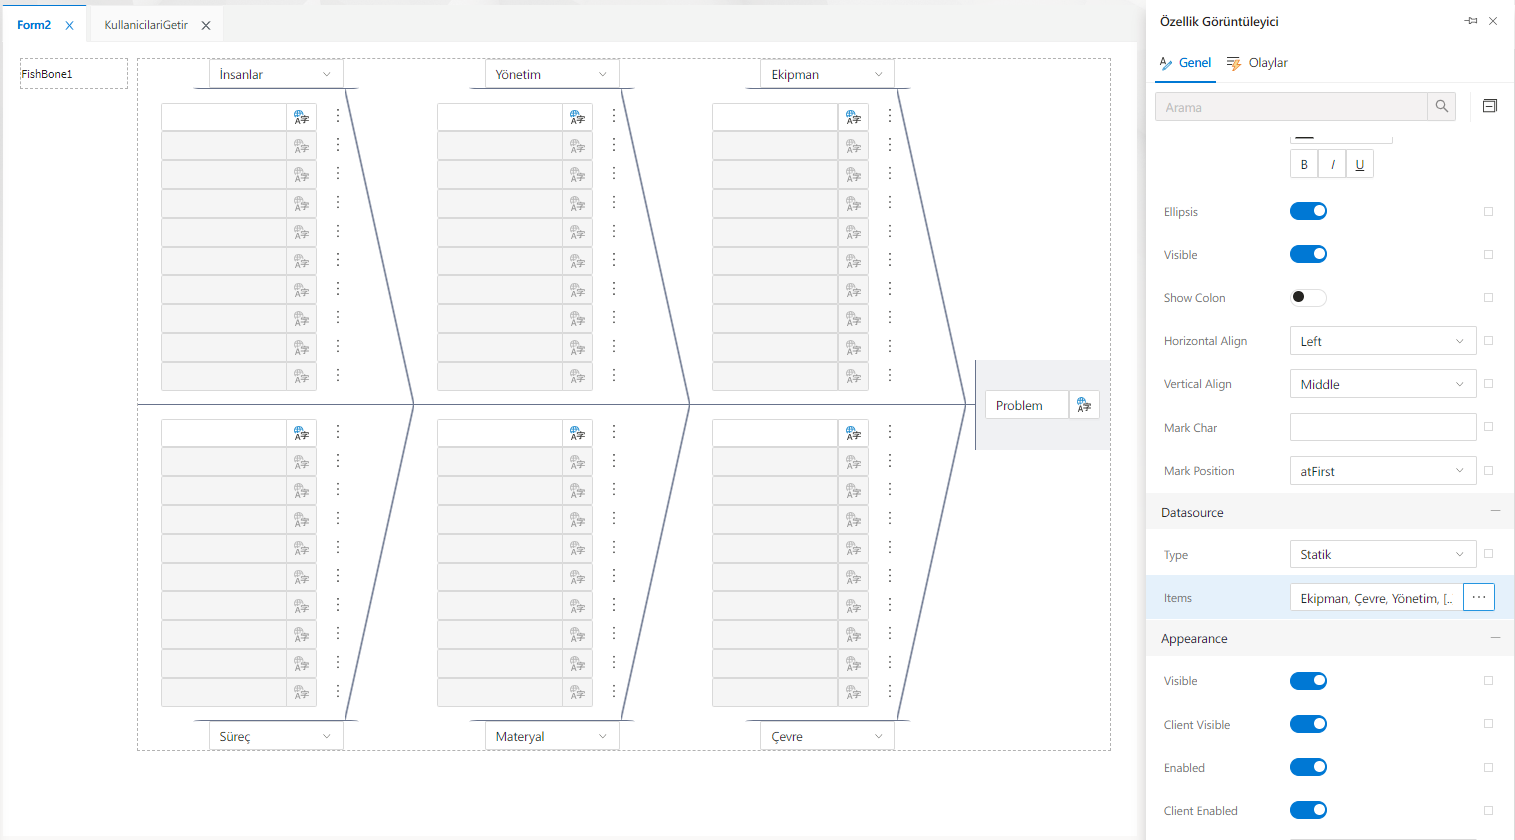Toggle the Enabled switch
This screenshot has height=840, width=1515.
pos(1308,767)
